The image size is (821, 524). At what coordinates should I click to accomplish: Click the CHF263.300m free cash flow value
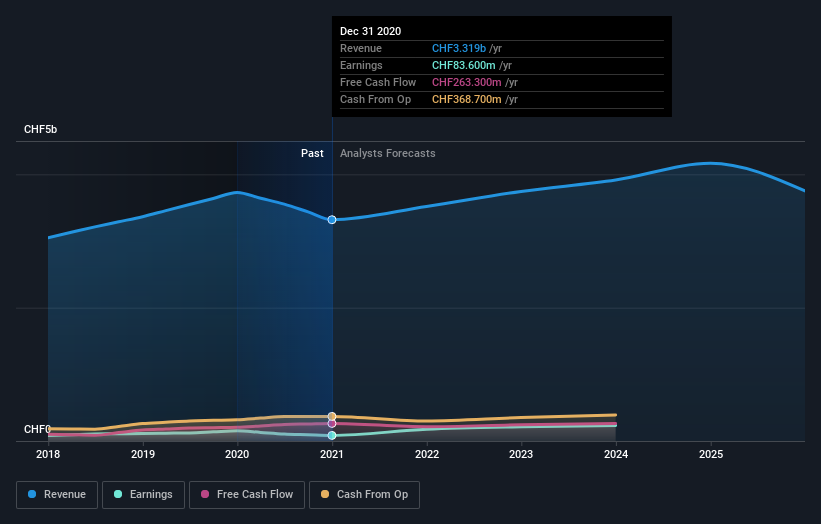click(467, 82)
